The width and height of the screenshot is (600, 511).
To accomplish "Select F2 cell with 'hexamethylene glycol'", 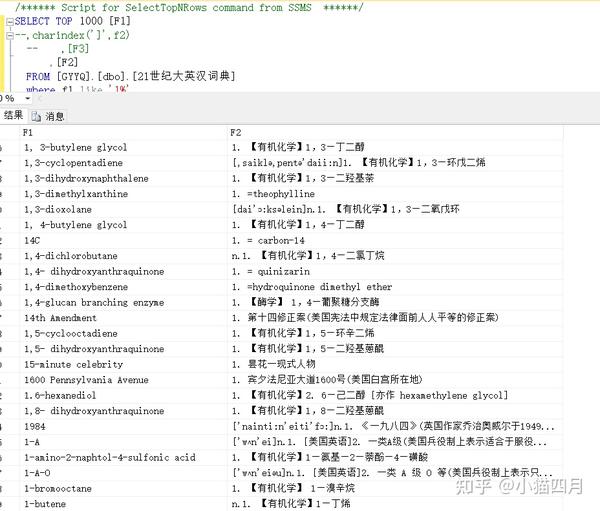I will click(x=395, y=395).
